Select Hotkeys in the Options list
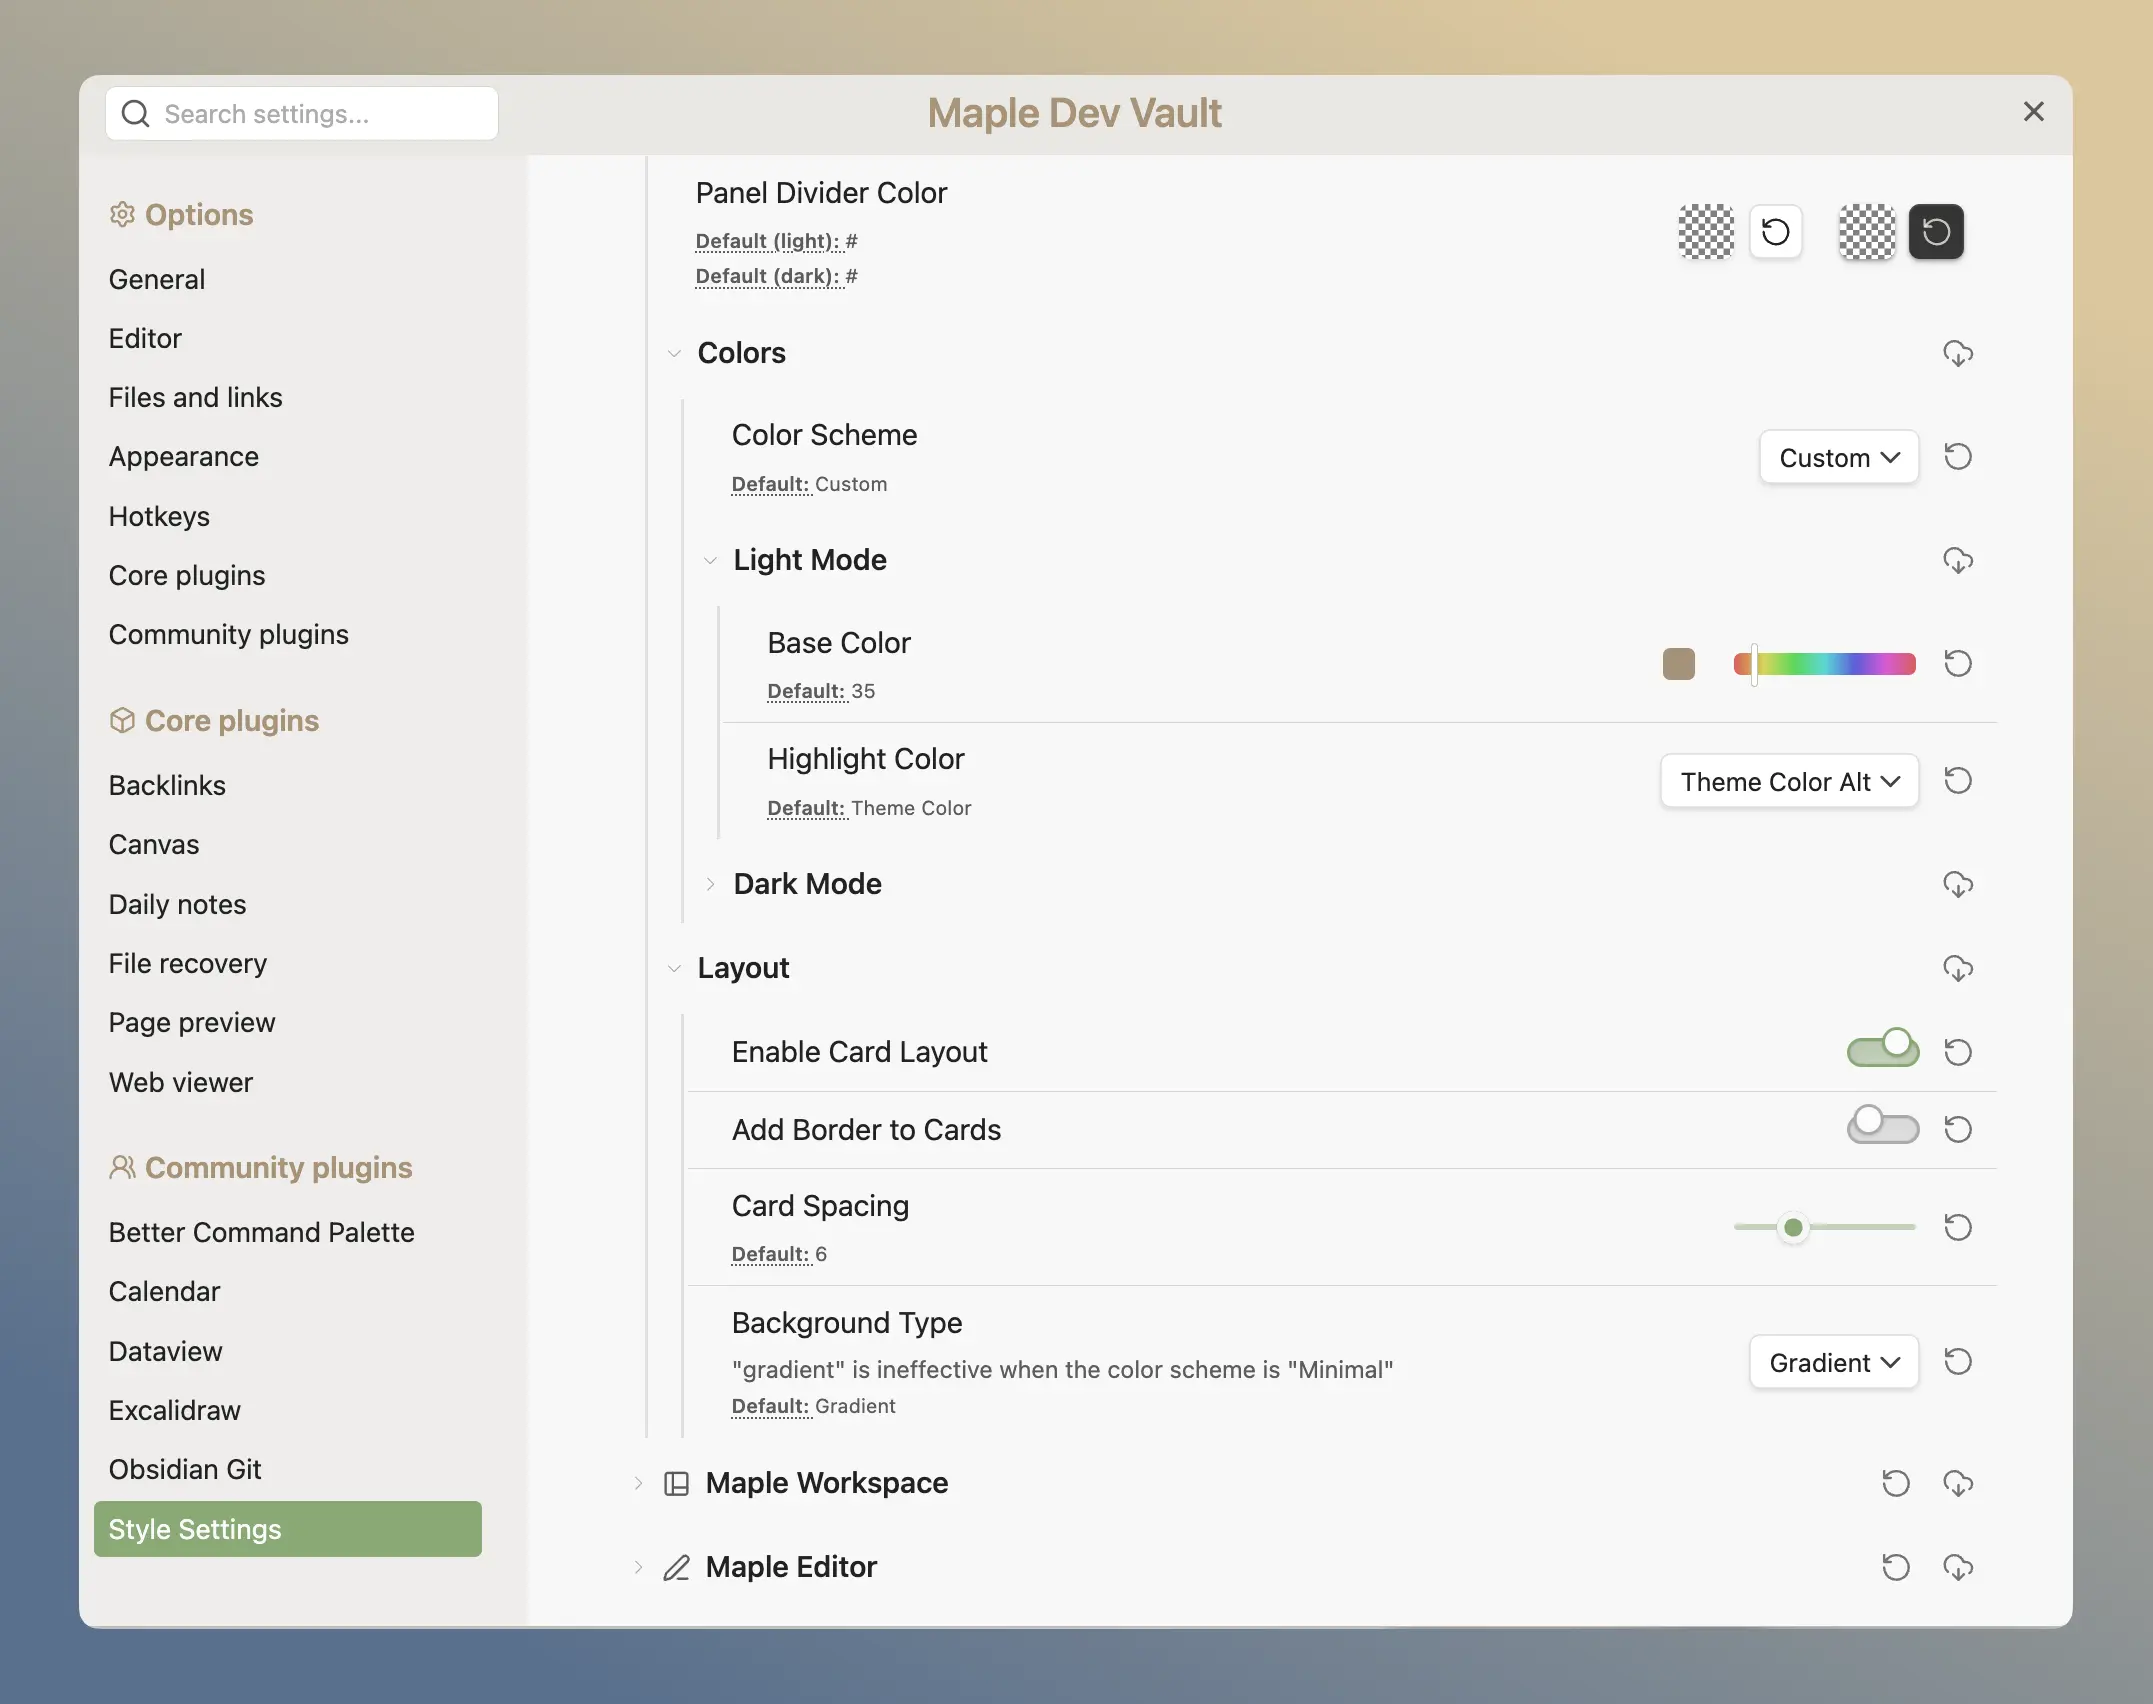This screenshot has width=2153, height=1704. point(159,516)
